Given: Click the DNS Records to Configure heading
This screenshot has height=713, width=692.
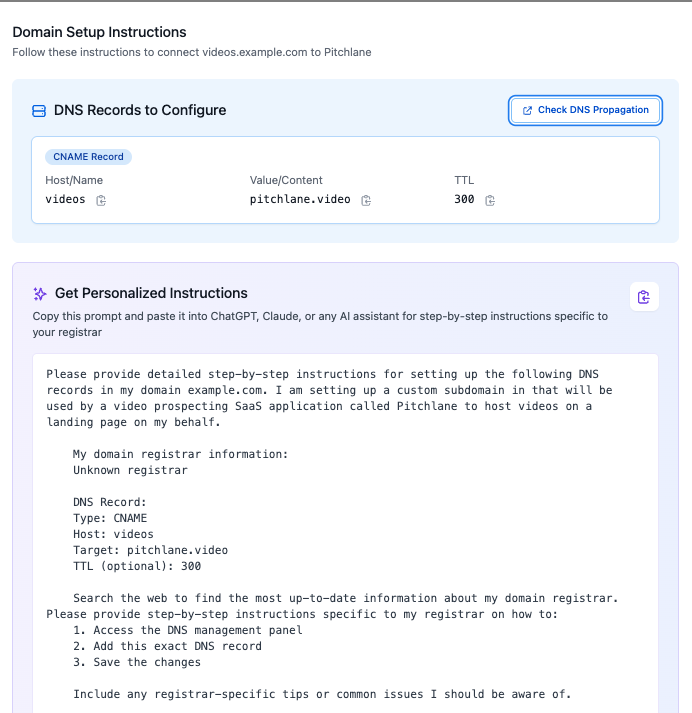Looking at the screenshot, I should click(140, 110).
